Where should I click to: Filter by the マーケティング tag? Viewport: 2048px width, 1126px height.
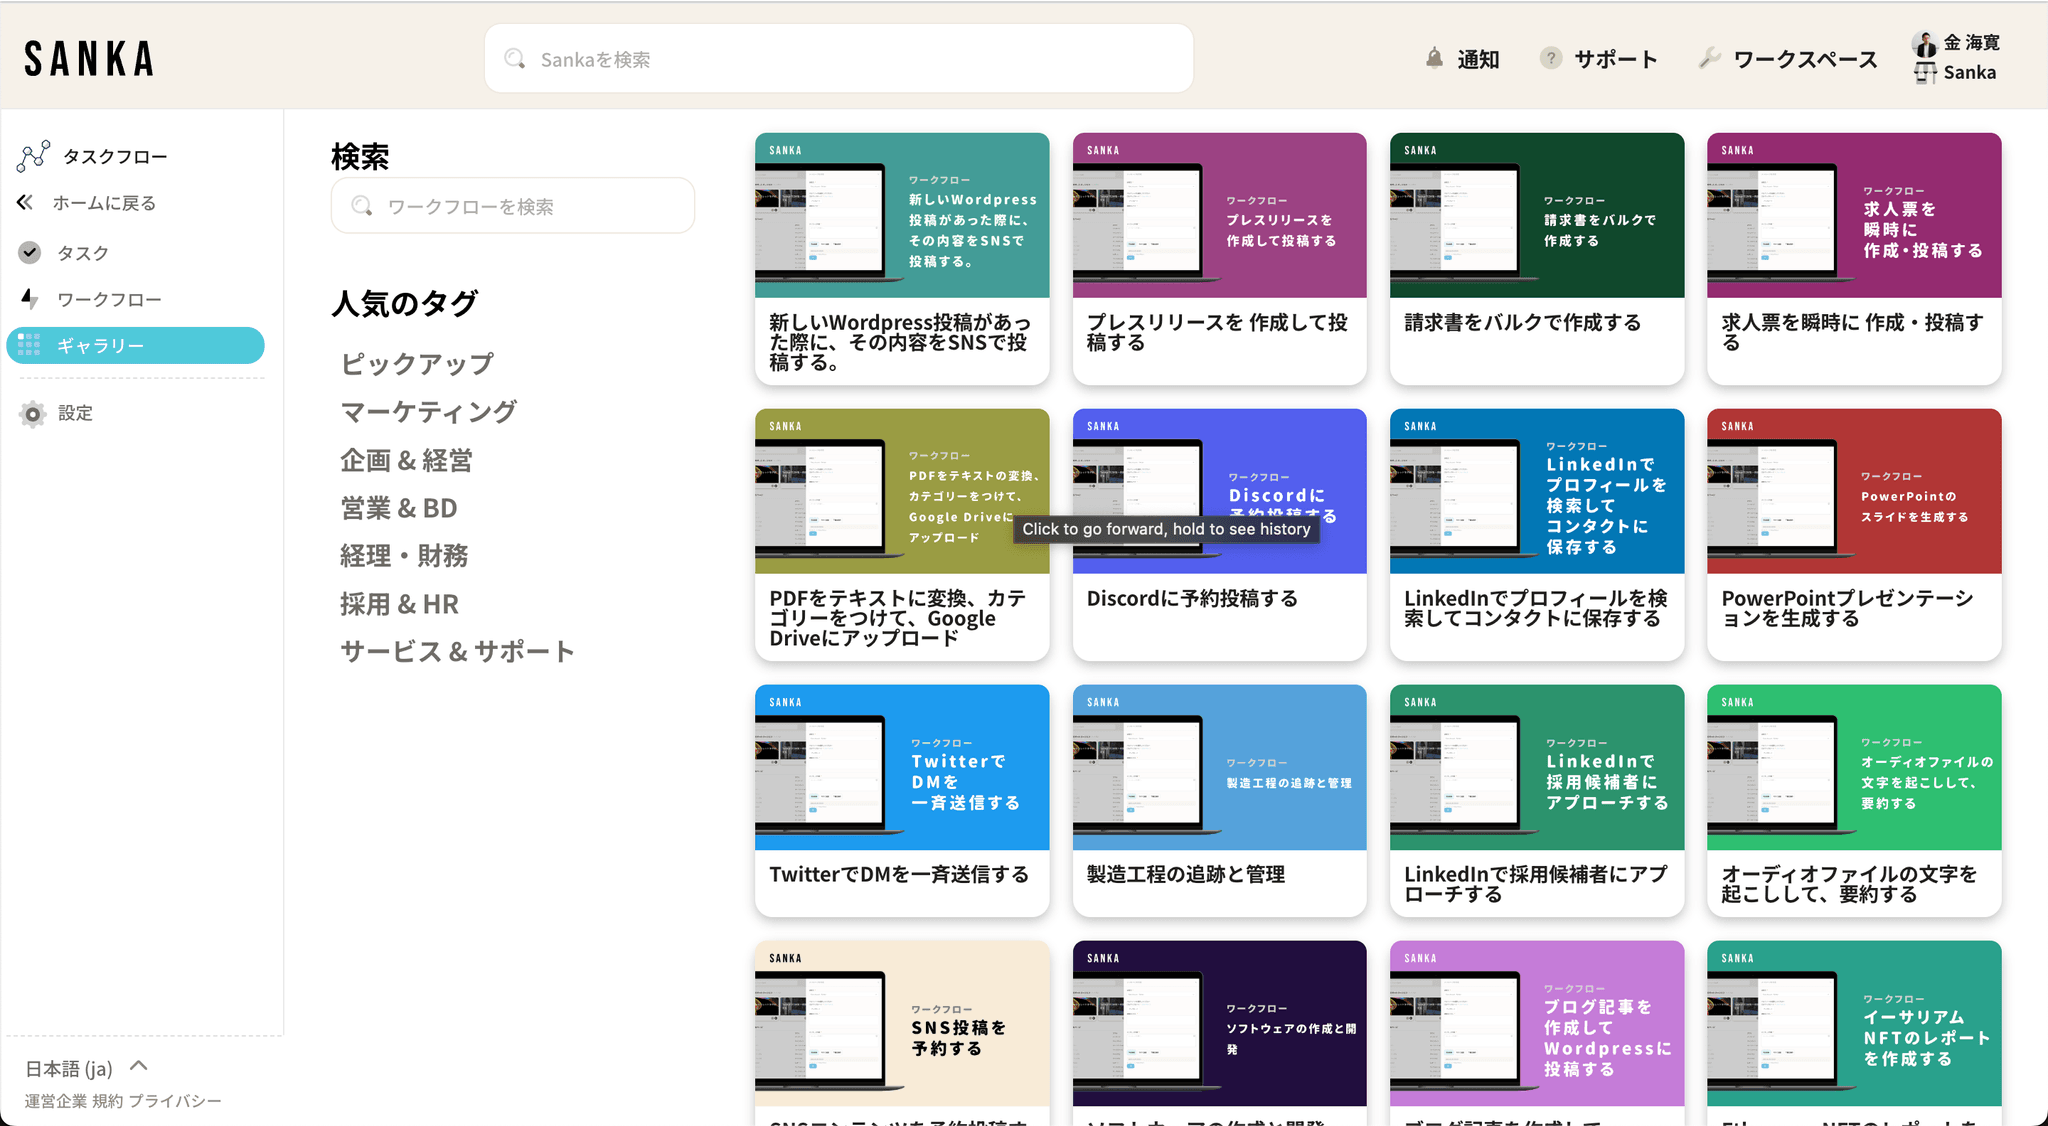pos(428,411)
